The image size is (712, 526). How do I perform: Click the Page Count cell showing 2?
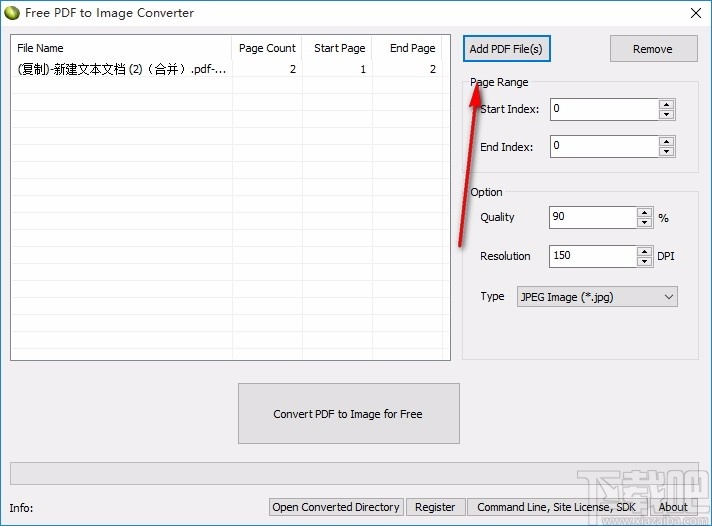click(x=267, y=69)
